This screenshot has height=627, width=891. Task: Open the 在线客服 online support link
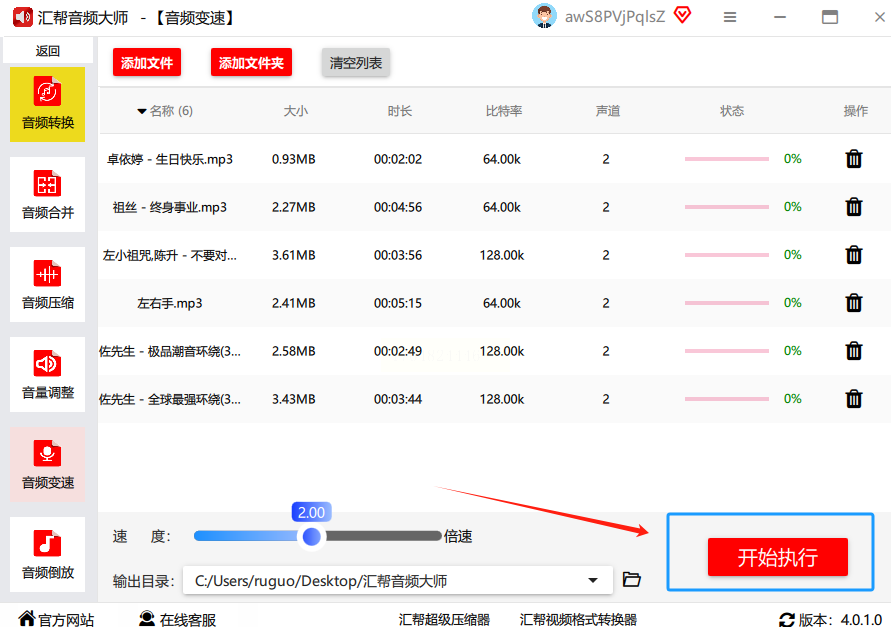pyautogui.click(x=177, y=619)
